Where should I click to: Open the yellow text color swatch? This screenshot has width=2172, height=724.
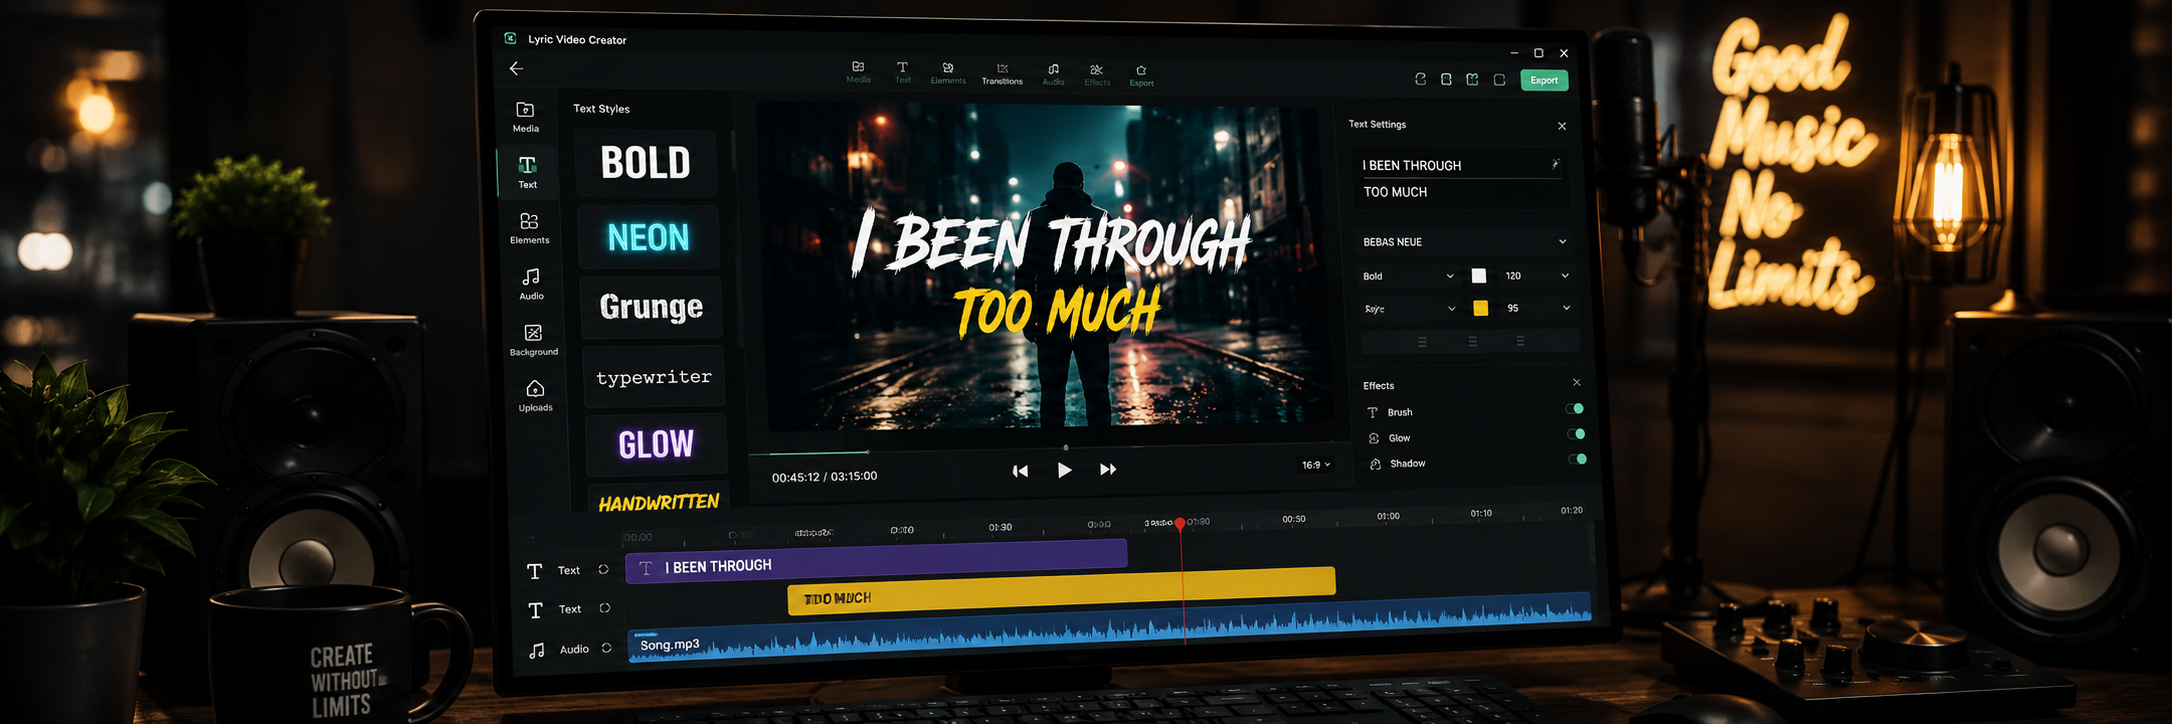(x=1481, y=308)
